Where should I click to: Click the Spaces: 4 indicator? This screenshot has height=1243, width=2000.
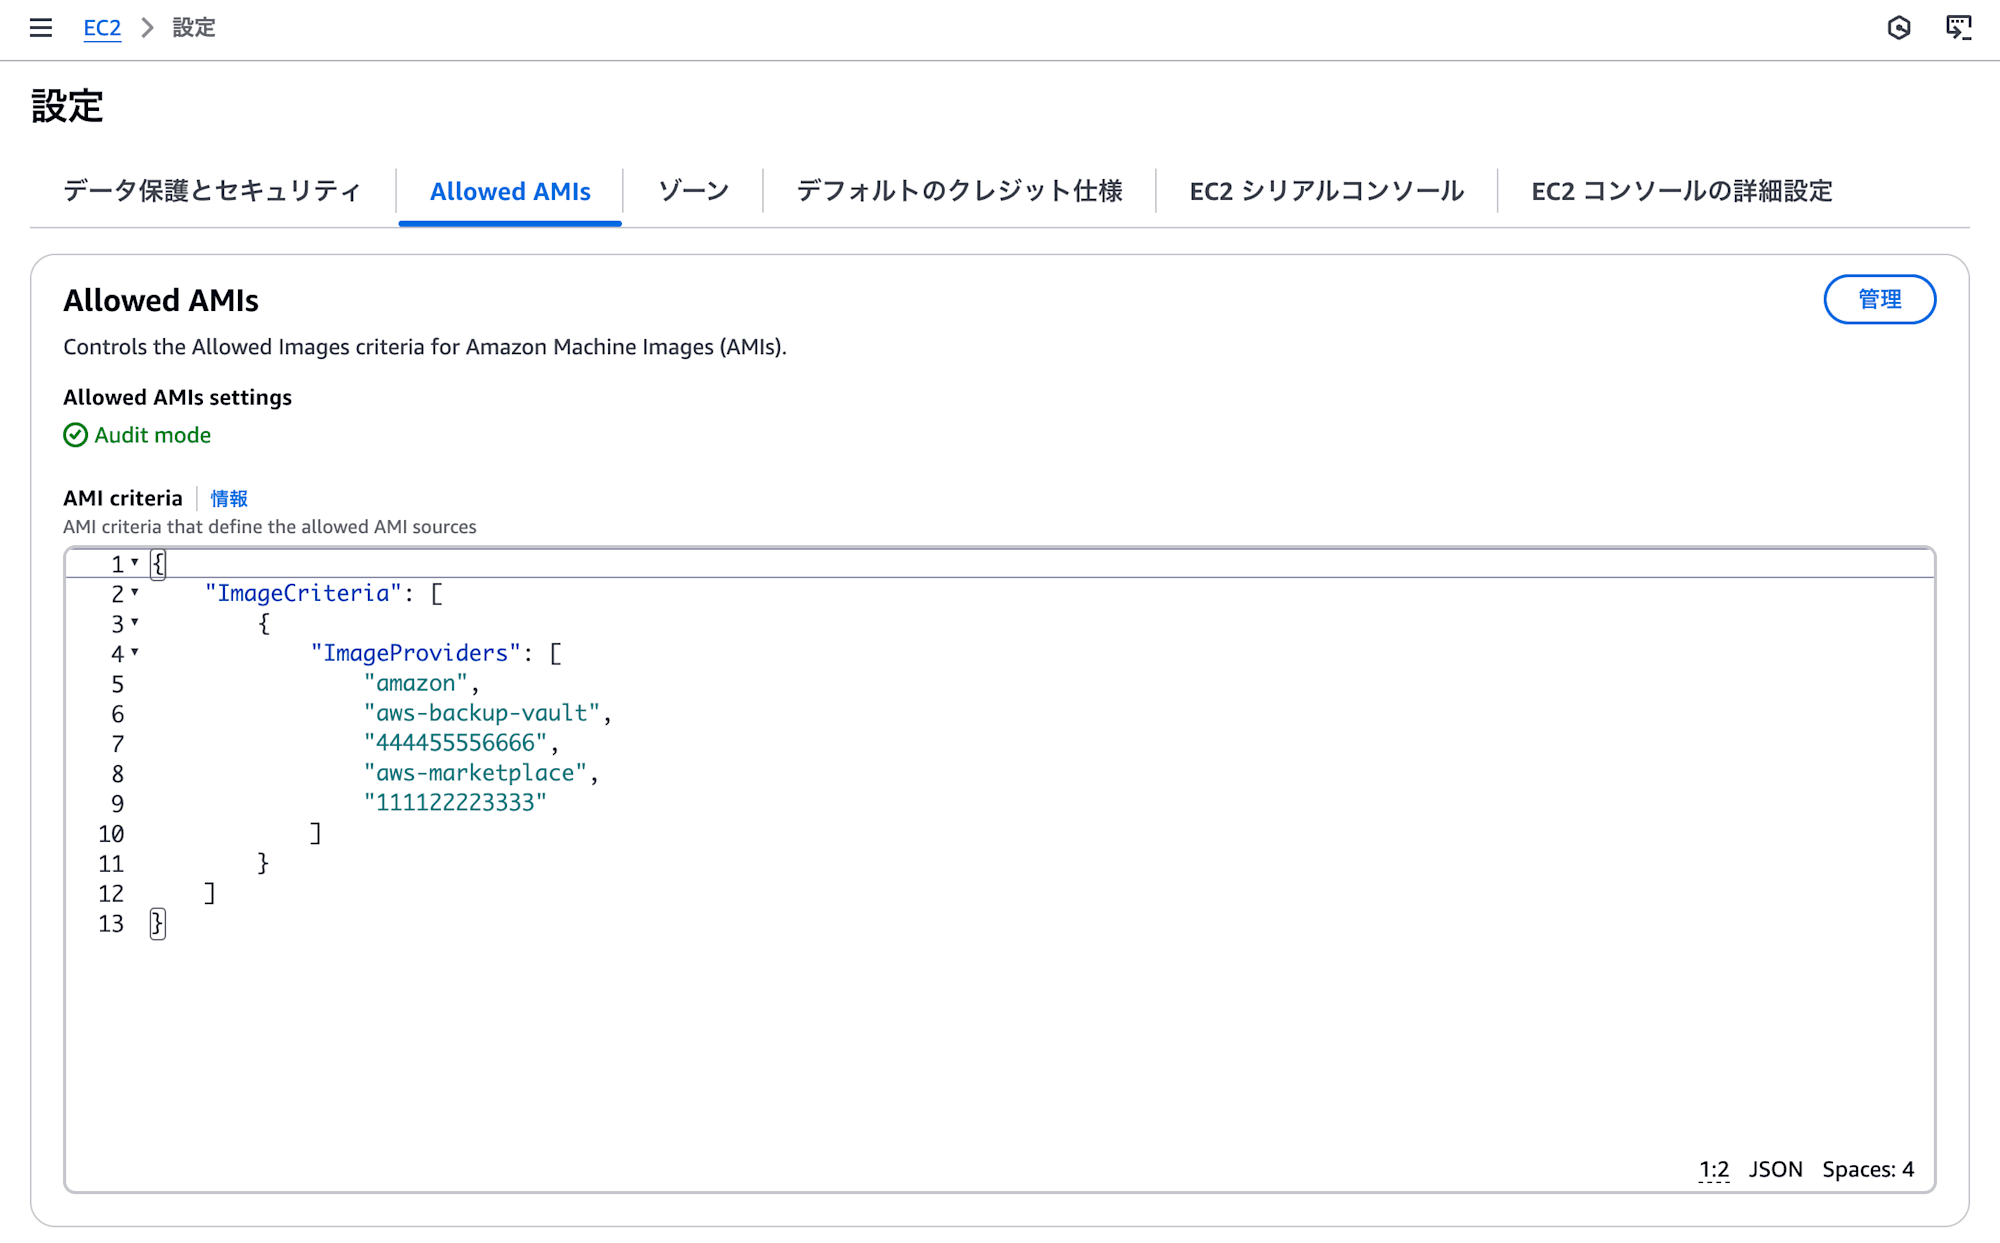pyautogui.click(x=1868, y=1170)
